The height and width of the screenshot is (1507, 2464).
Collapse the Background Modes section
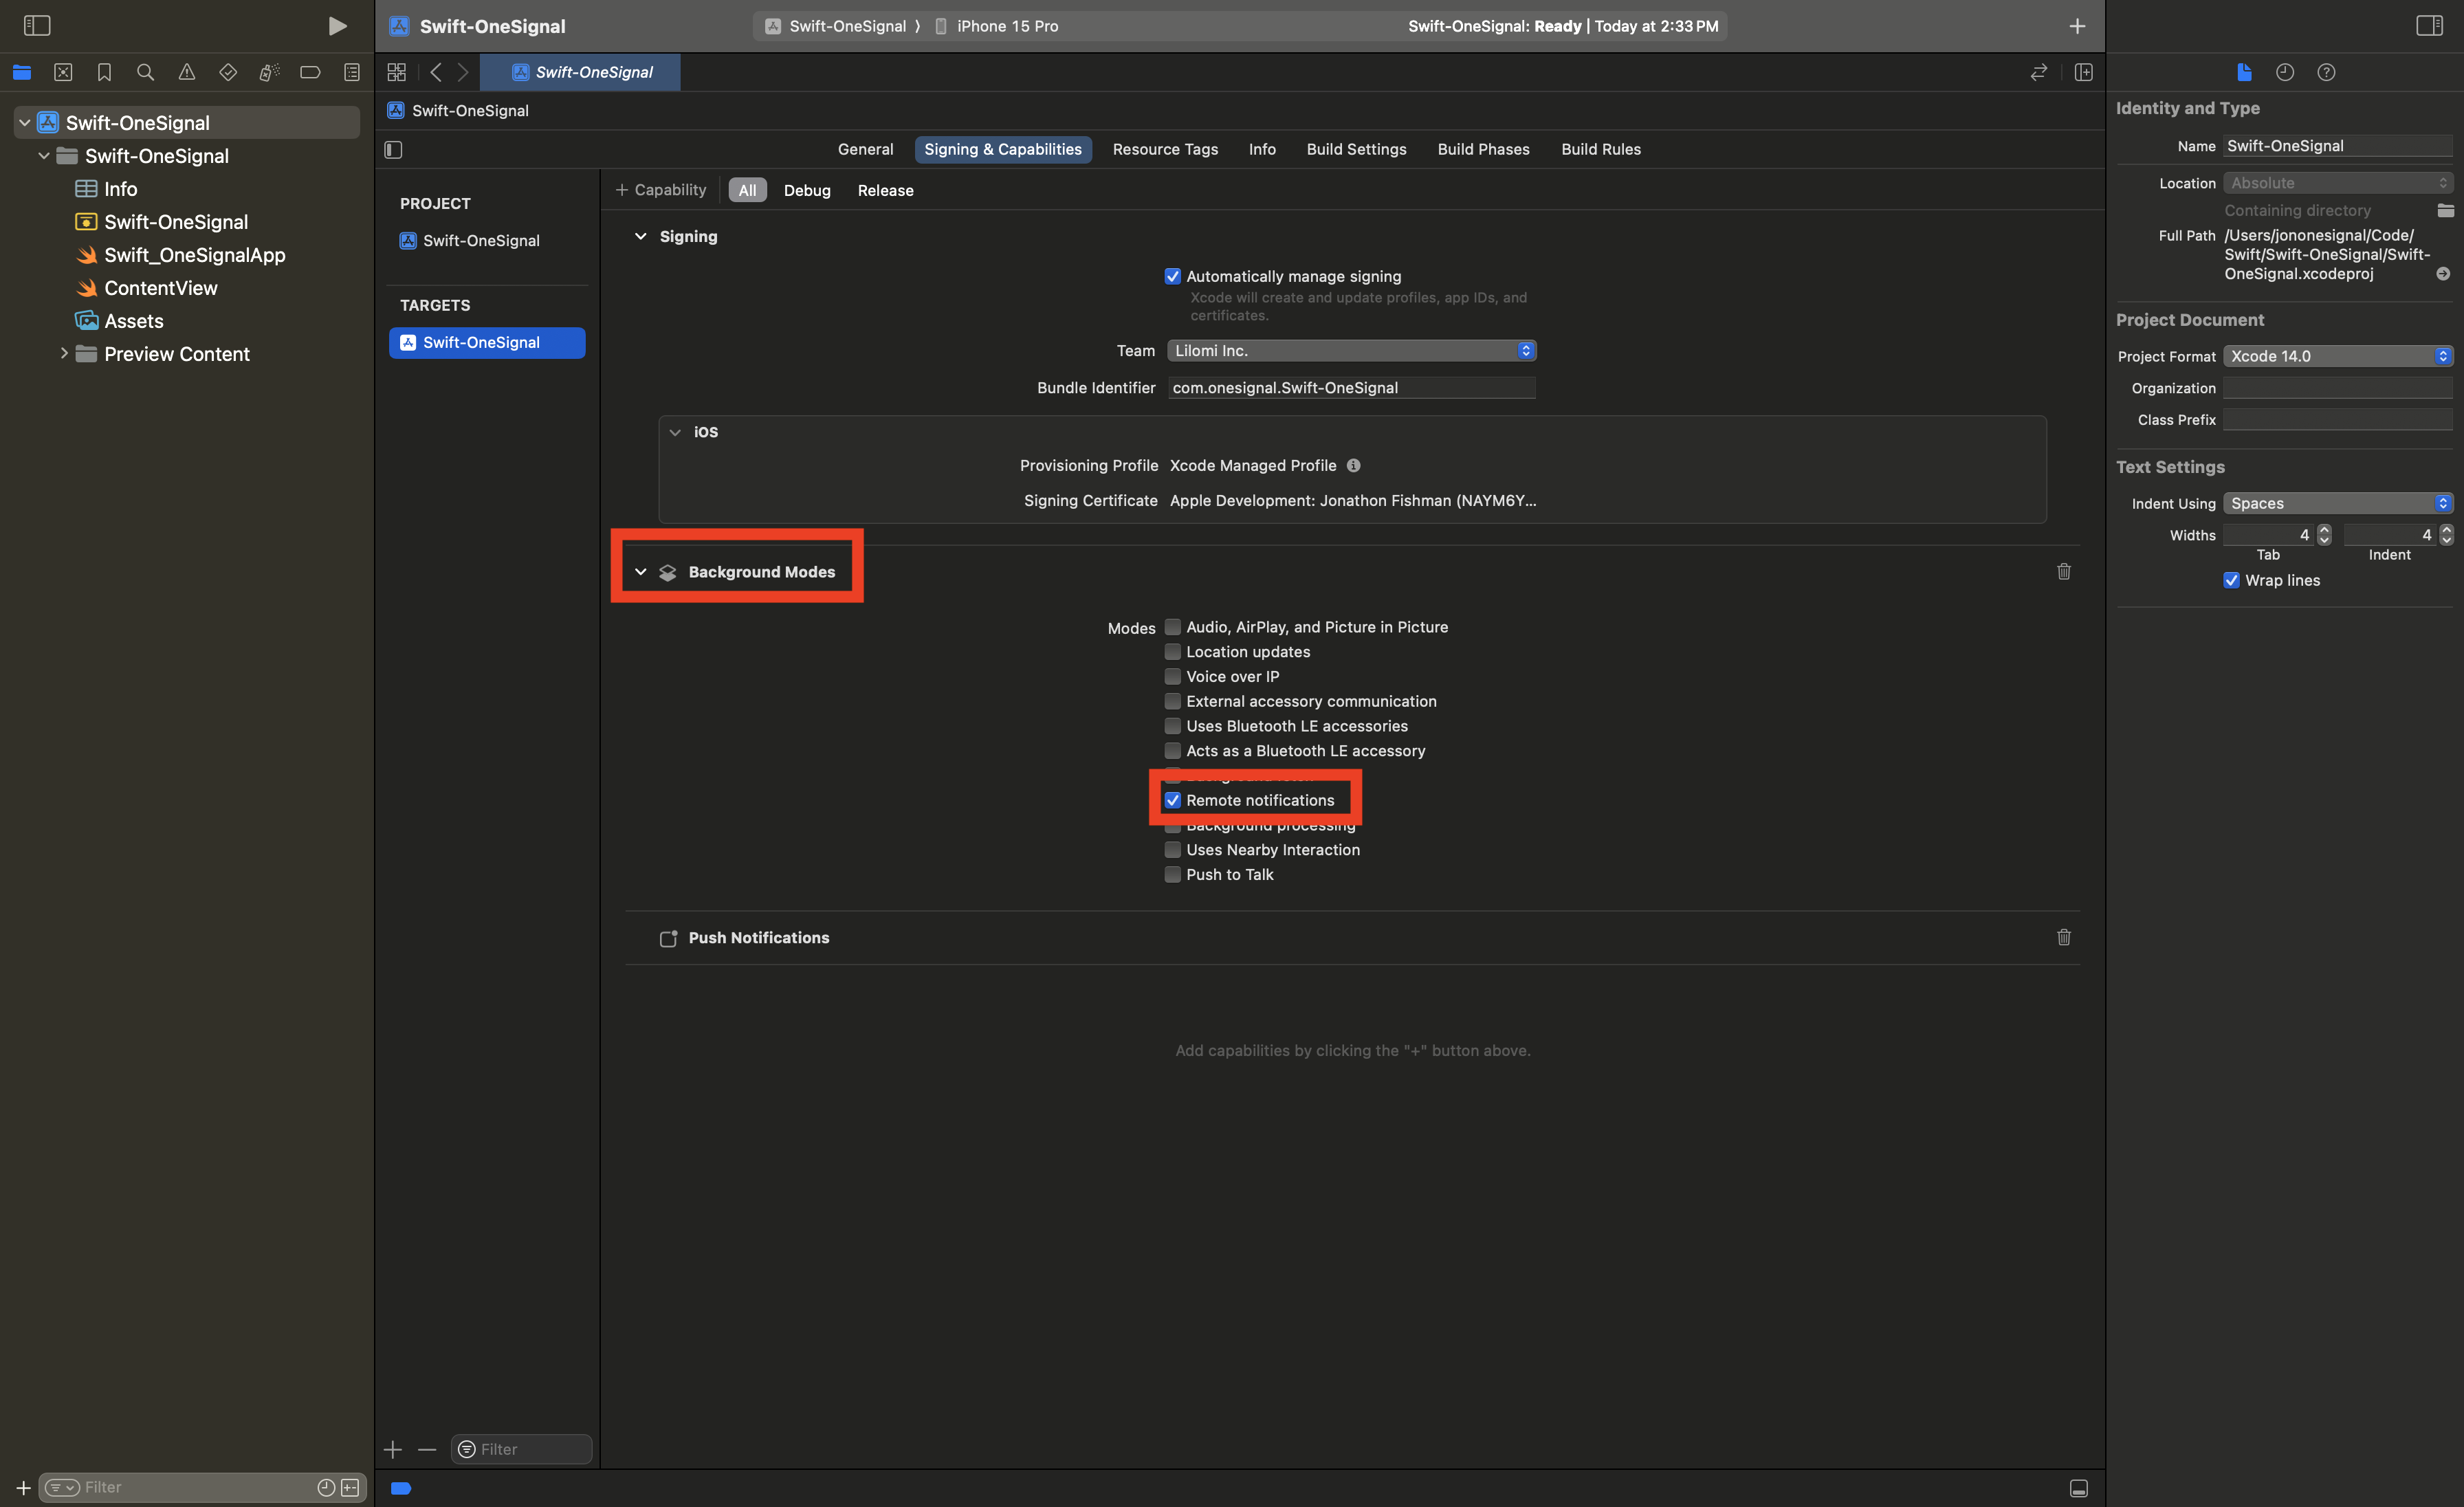(x=640, y=571)
